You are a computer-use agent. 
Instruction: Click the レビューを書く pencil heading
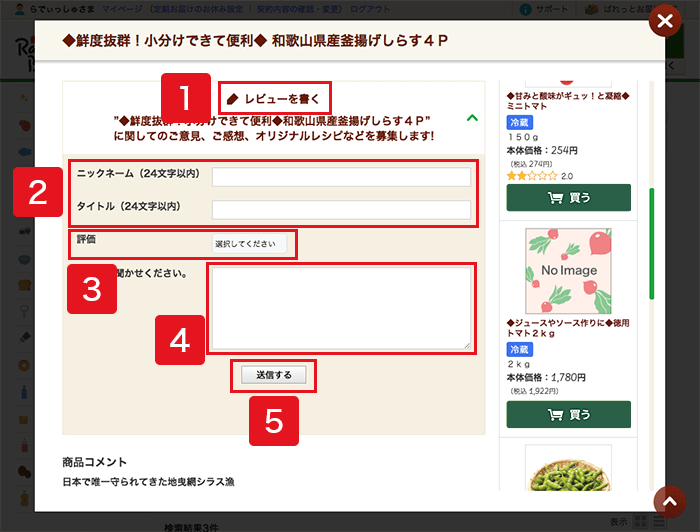[x=274, y=98]
